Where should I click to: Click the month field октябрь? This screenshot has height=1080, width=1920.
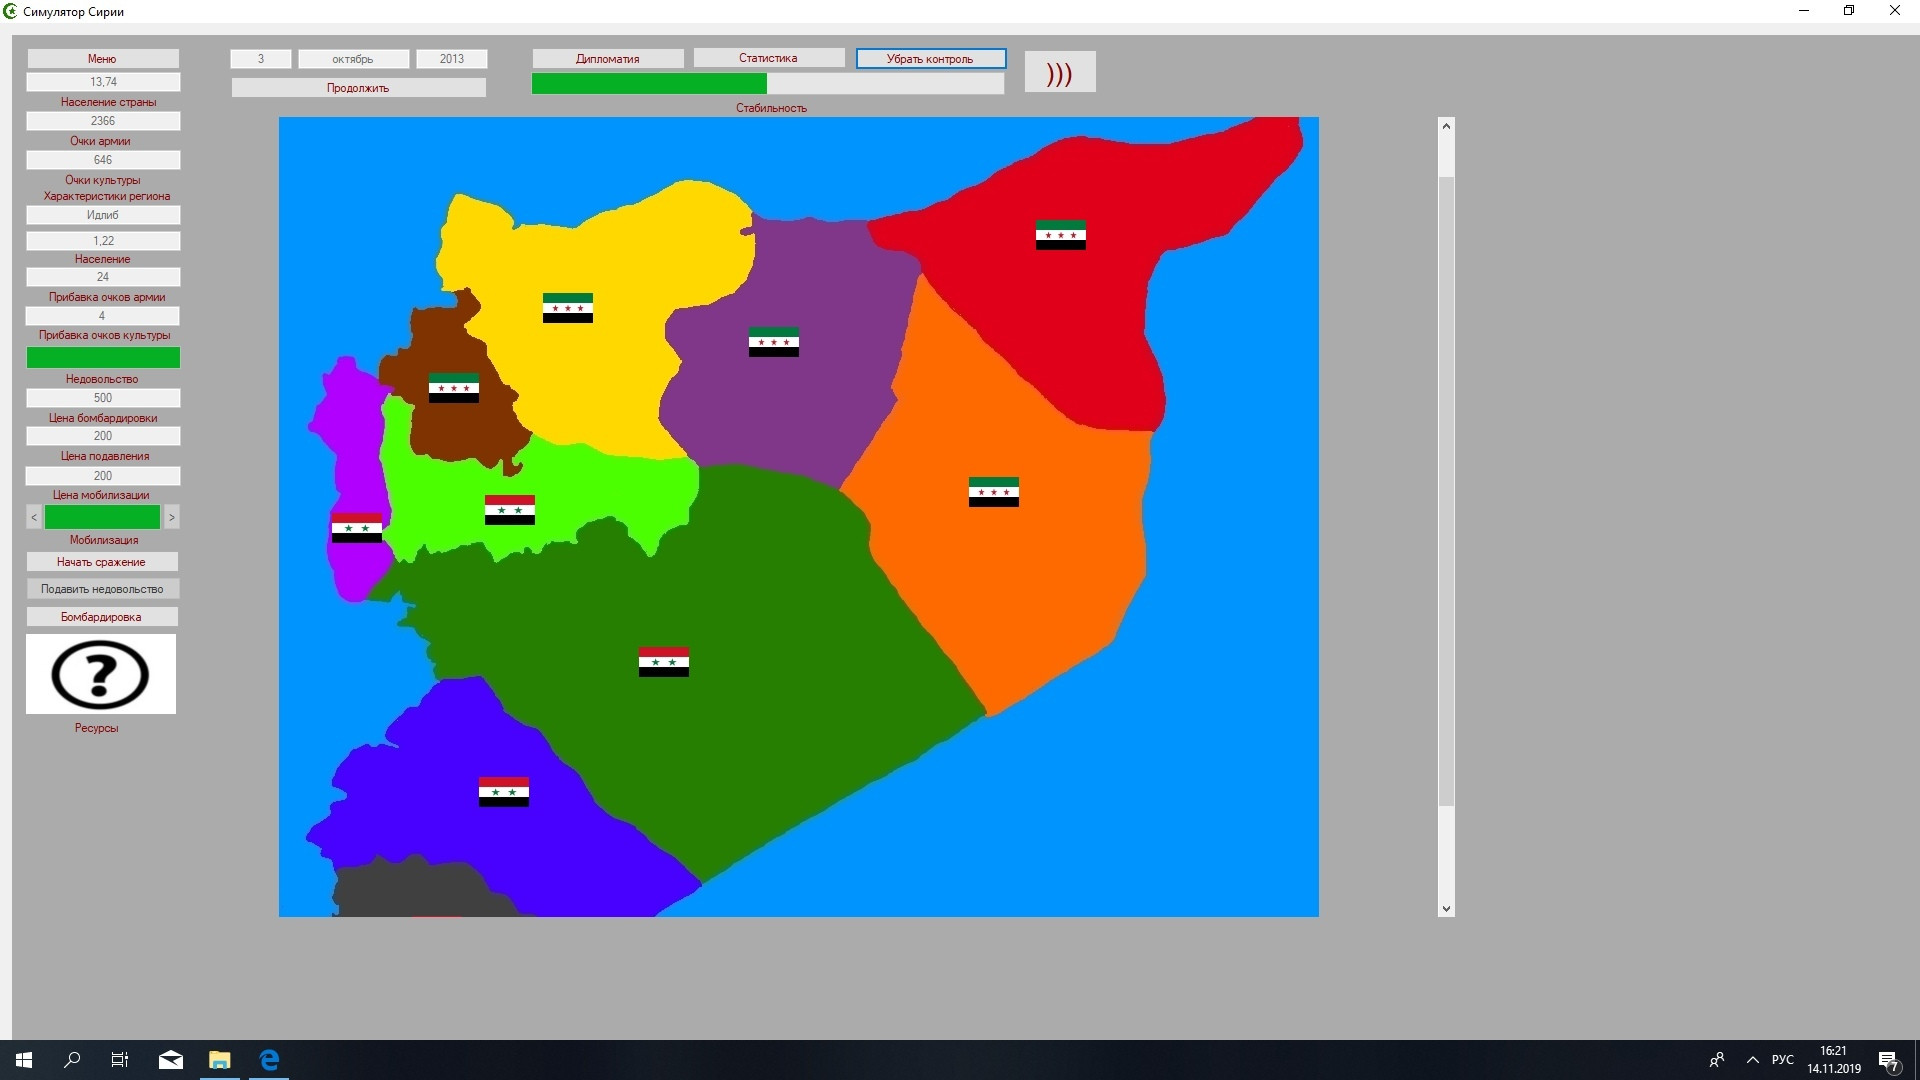354,59
